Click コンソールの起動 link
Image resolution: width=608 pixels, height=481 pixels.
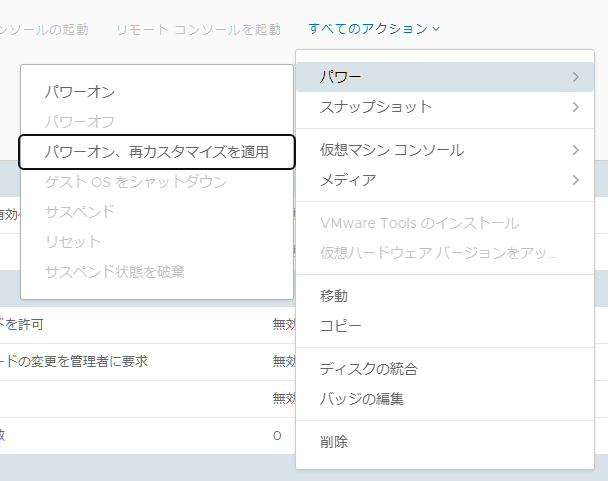pyautogui.click(x=44, y=29)
